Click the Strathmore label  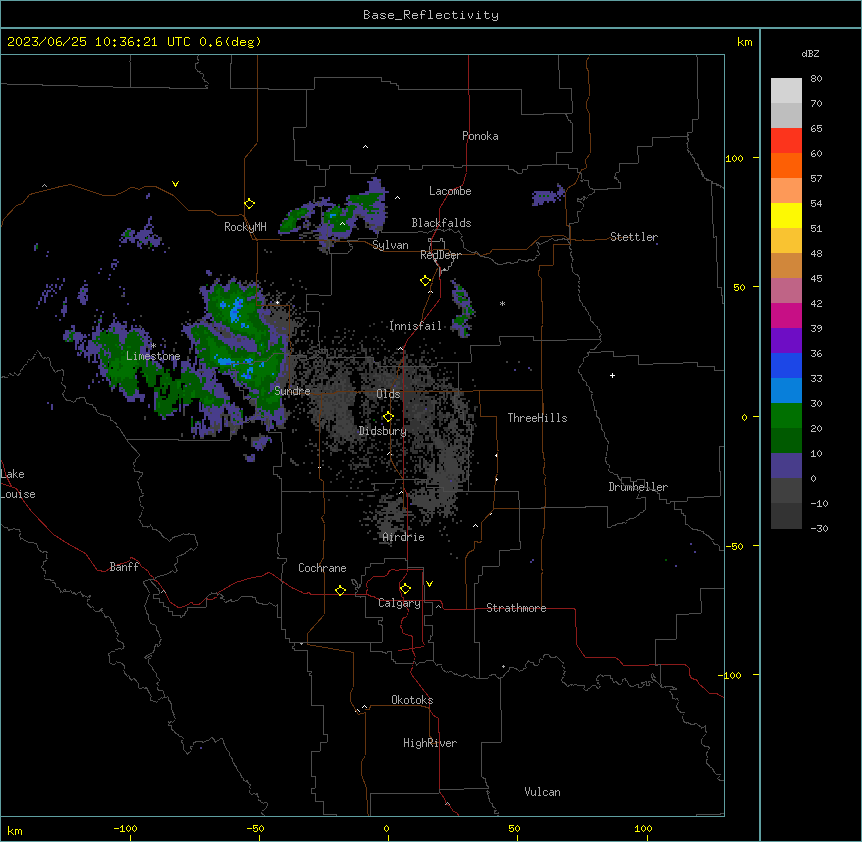(516, 608)
